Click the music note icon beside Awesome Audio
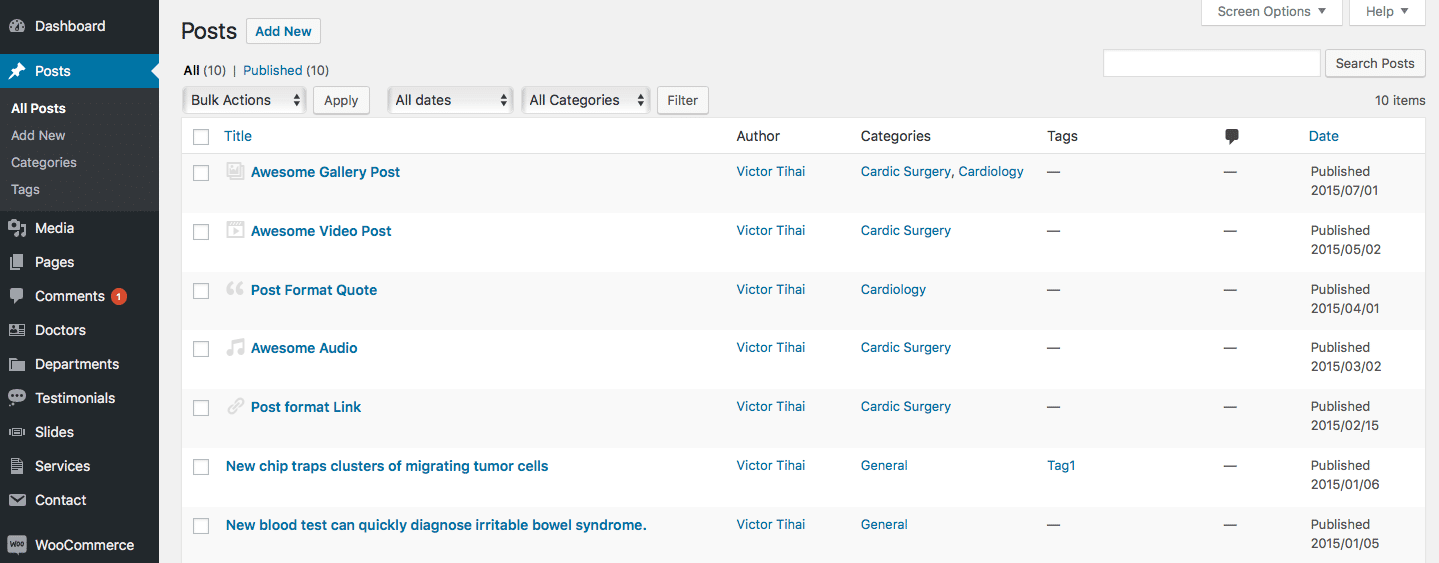The height and width of the screenshot is (563, 1439). [x=235, y=348]
